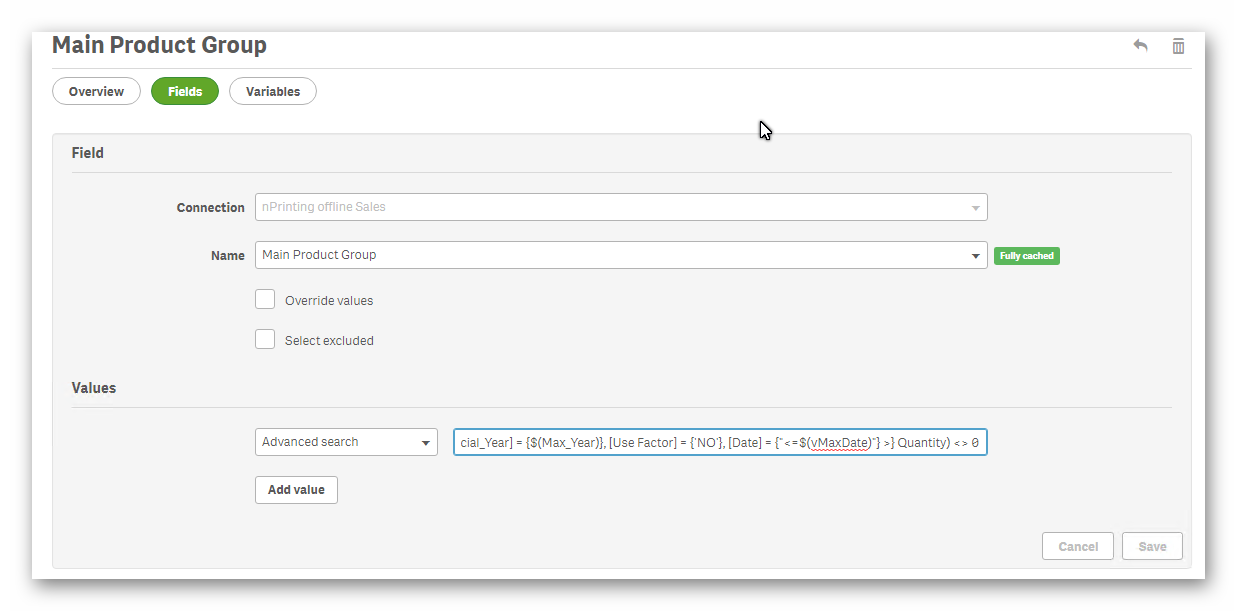Open the Advanced search type dropdown

[346, 442]
